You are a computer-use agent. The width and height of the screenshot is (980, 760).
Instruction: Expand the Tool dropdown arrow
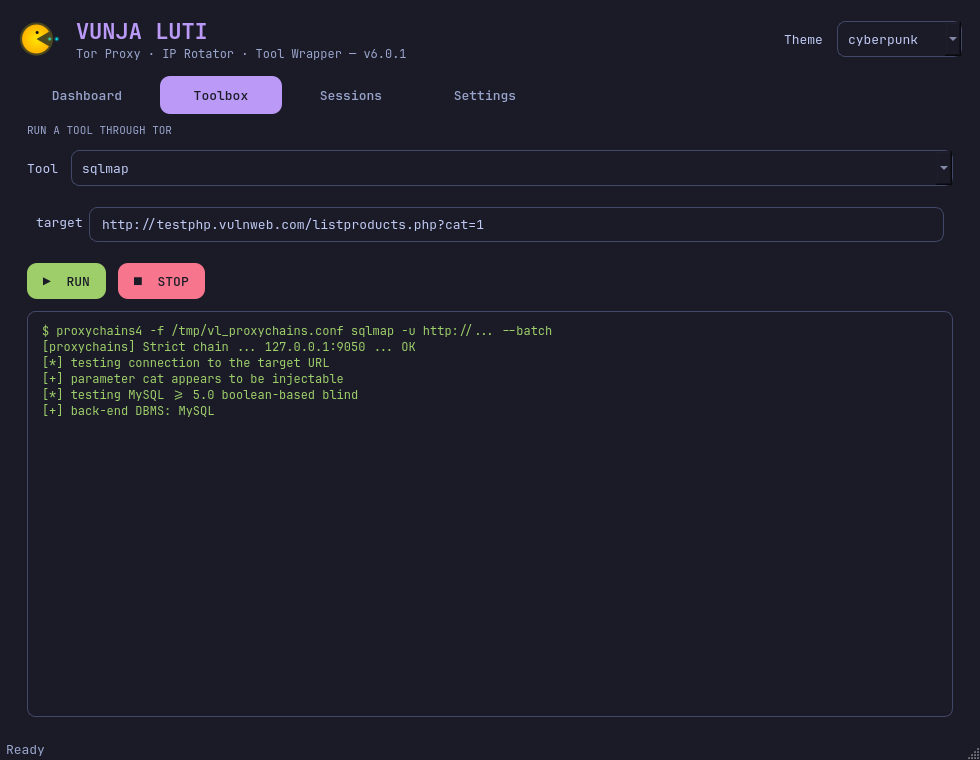(944, 168)
